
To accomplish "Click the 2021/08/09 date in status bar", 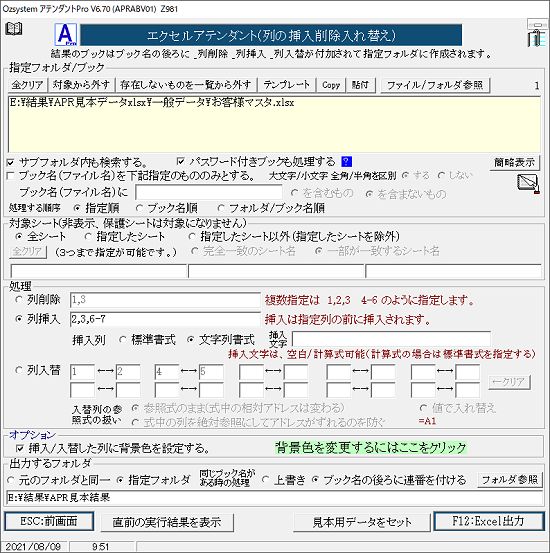I will (x=33, y=547).
